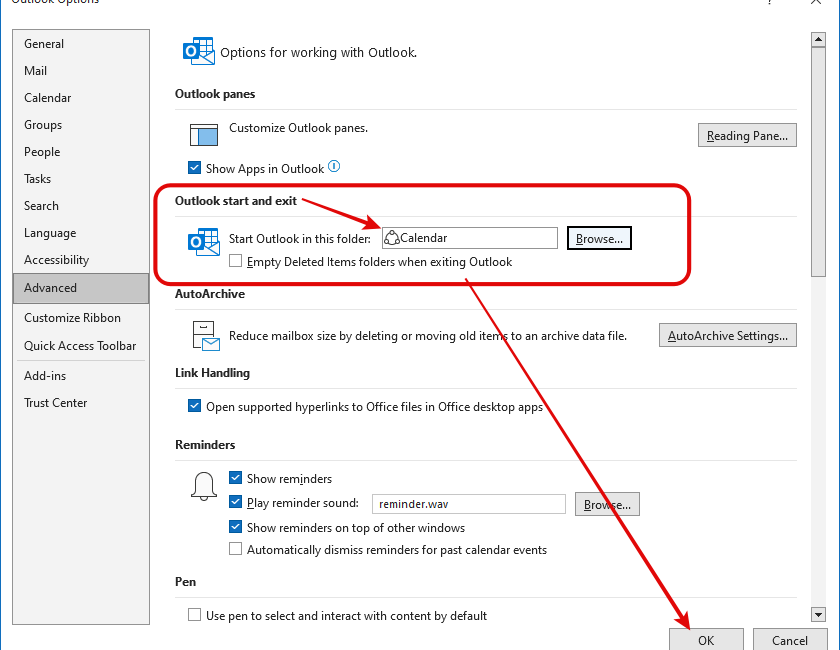The height and width of the screenshot is (650, 840).
Task: Open Quick Access Toolbar category
Action: [81, 346]
